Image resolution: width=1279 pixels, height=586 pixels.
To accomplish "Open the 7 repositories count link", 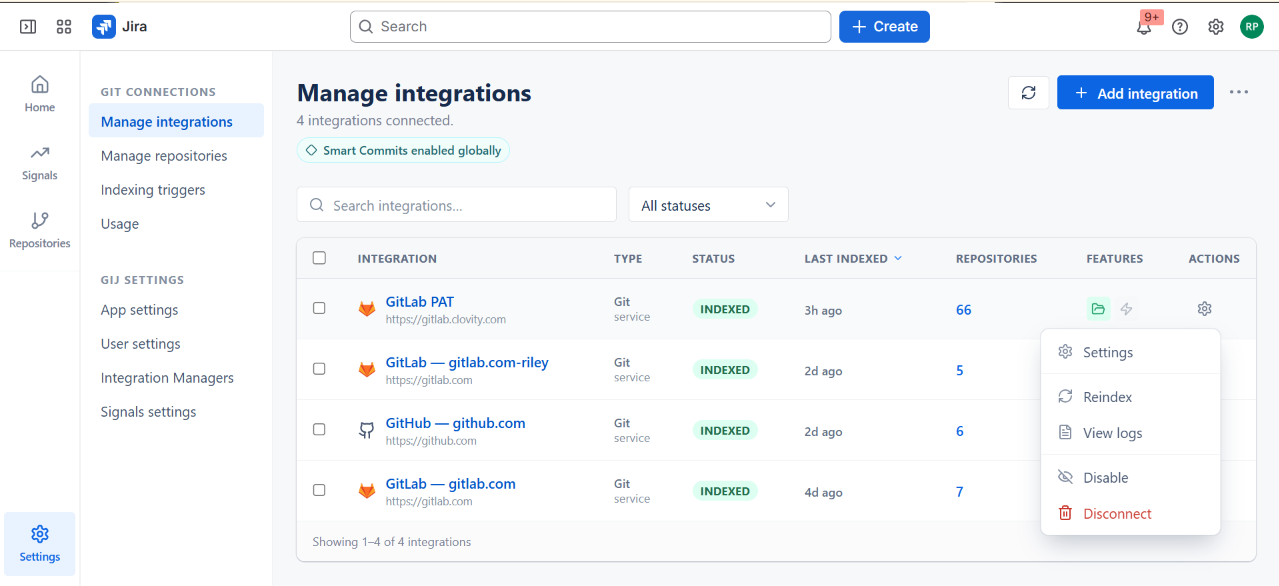I will click(x=959, y=492).
